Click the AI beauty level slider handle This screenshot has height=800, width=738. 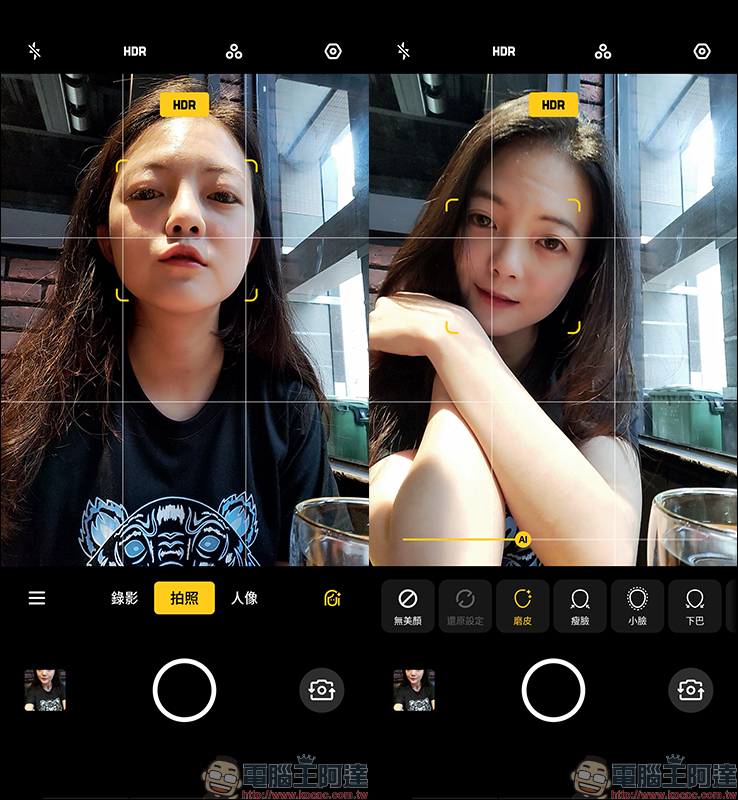coord(522,539)
